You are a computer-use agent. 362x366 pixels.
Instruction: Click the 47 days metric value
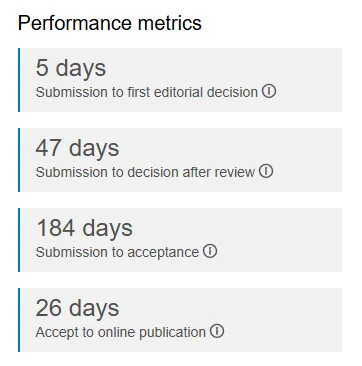77,148
